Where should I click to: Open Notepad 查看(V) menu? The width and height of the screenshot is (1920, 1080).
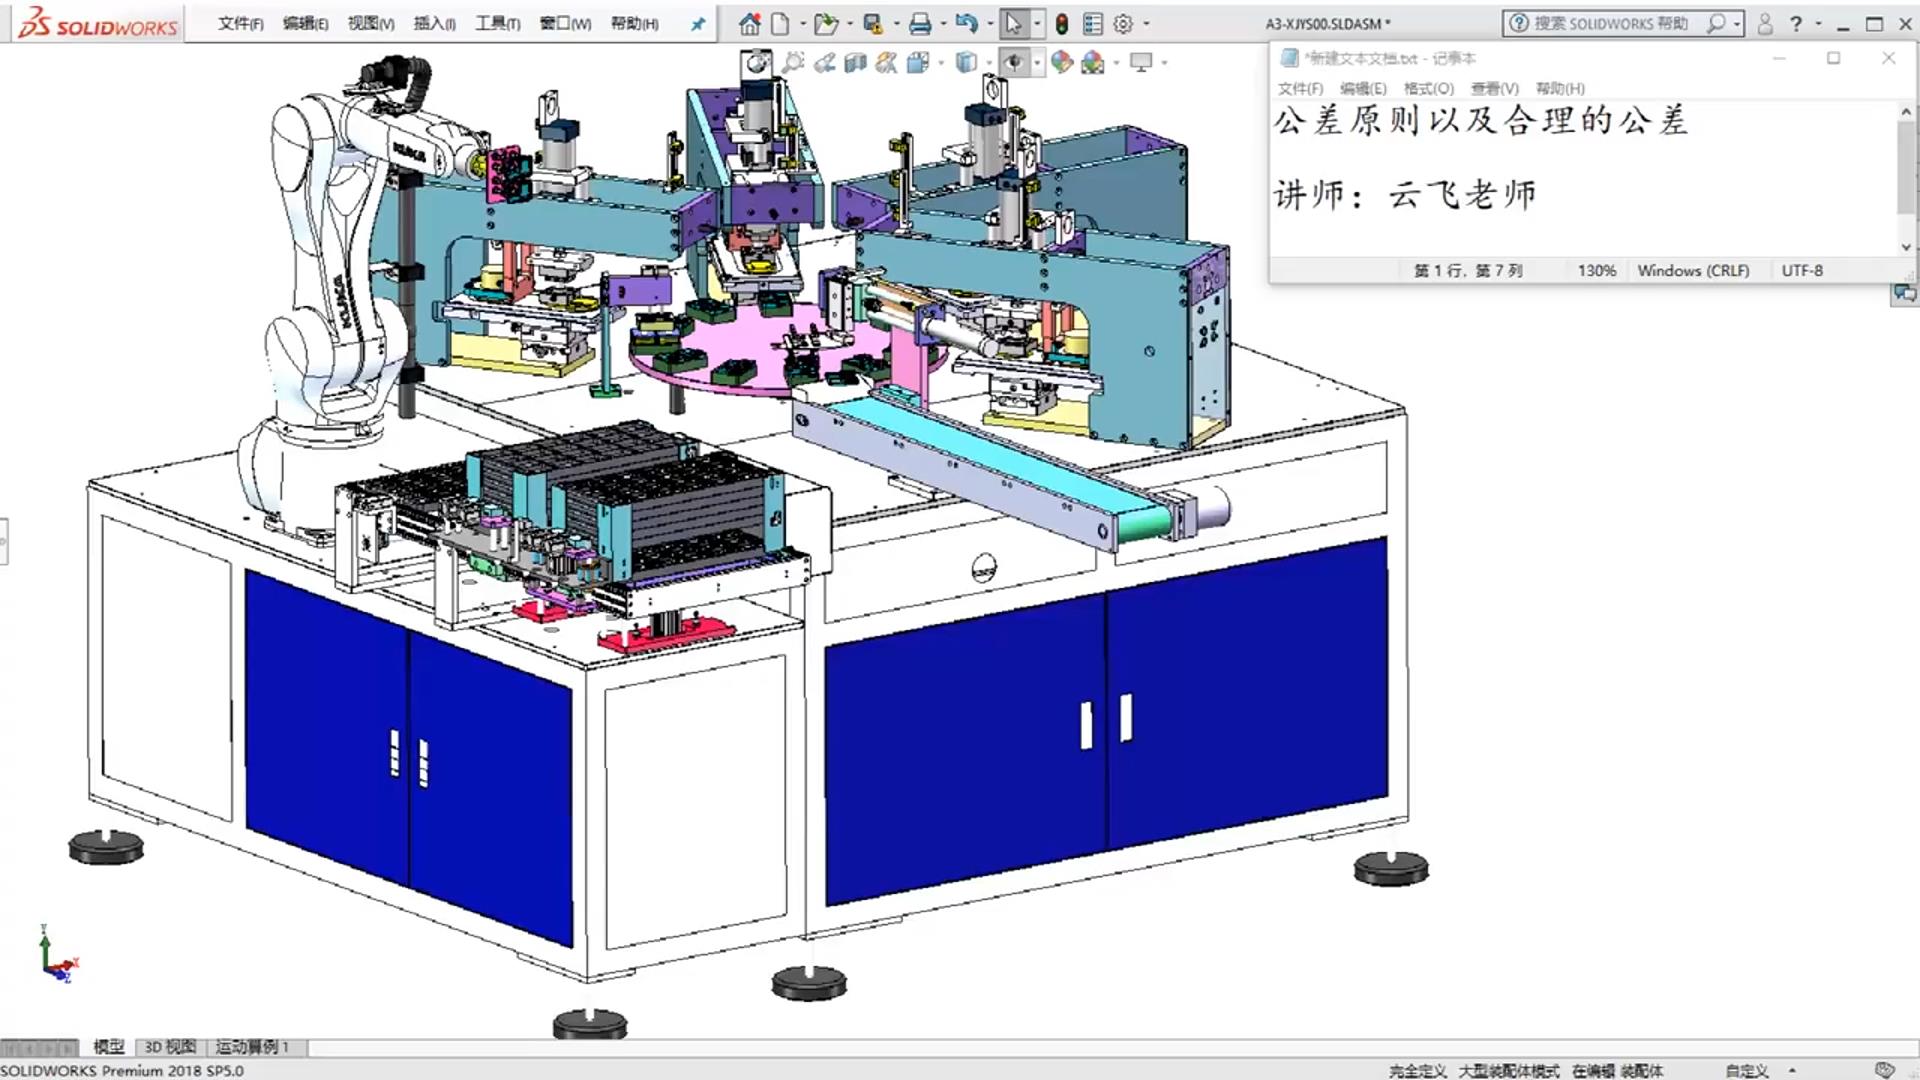[x=1495, y=88]
